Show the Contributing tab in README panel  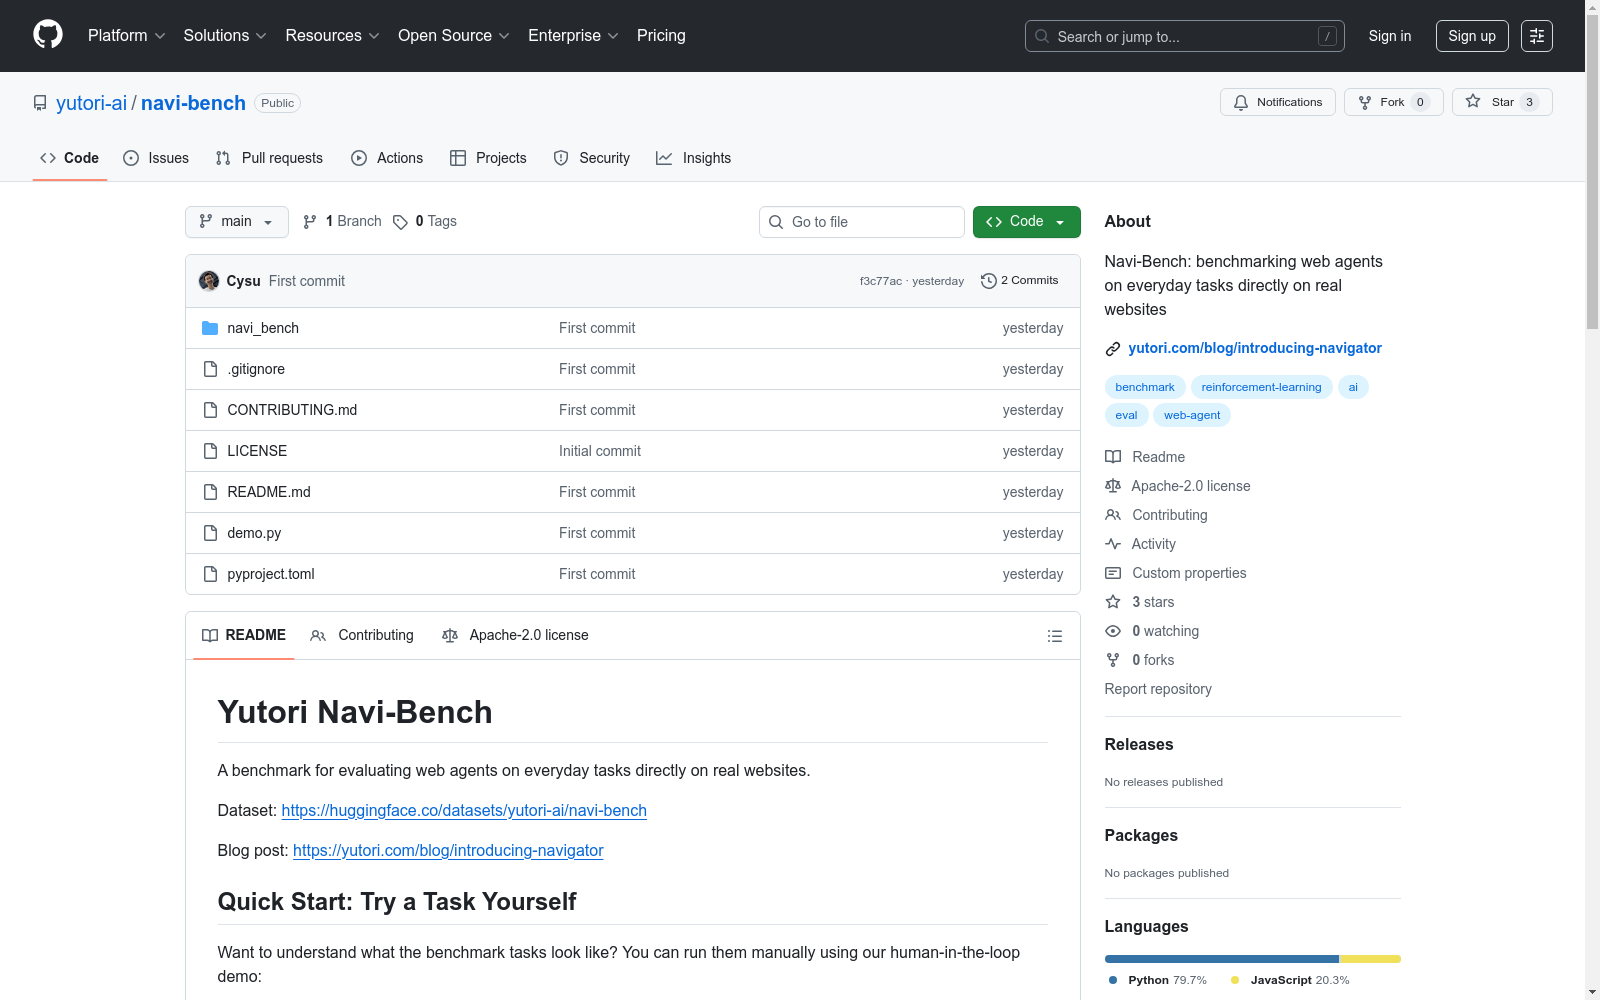pos(362,636)
